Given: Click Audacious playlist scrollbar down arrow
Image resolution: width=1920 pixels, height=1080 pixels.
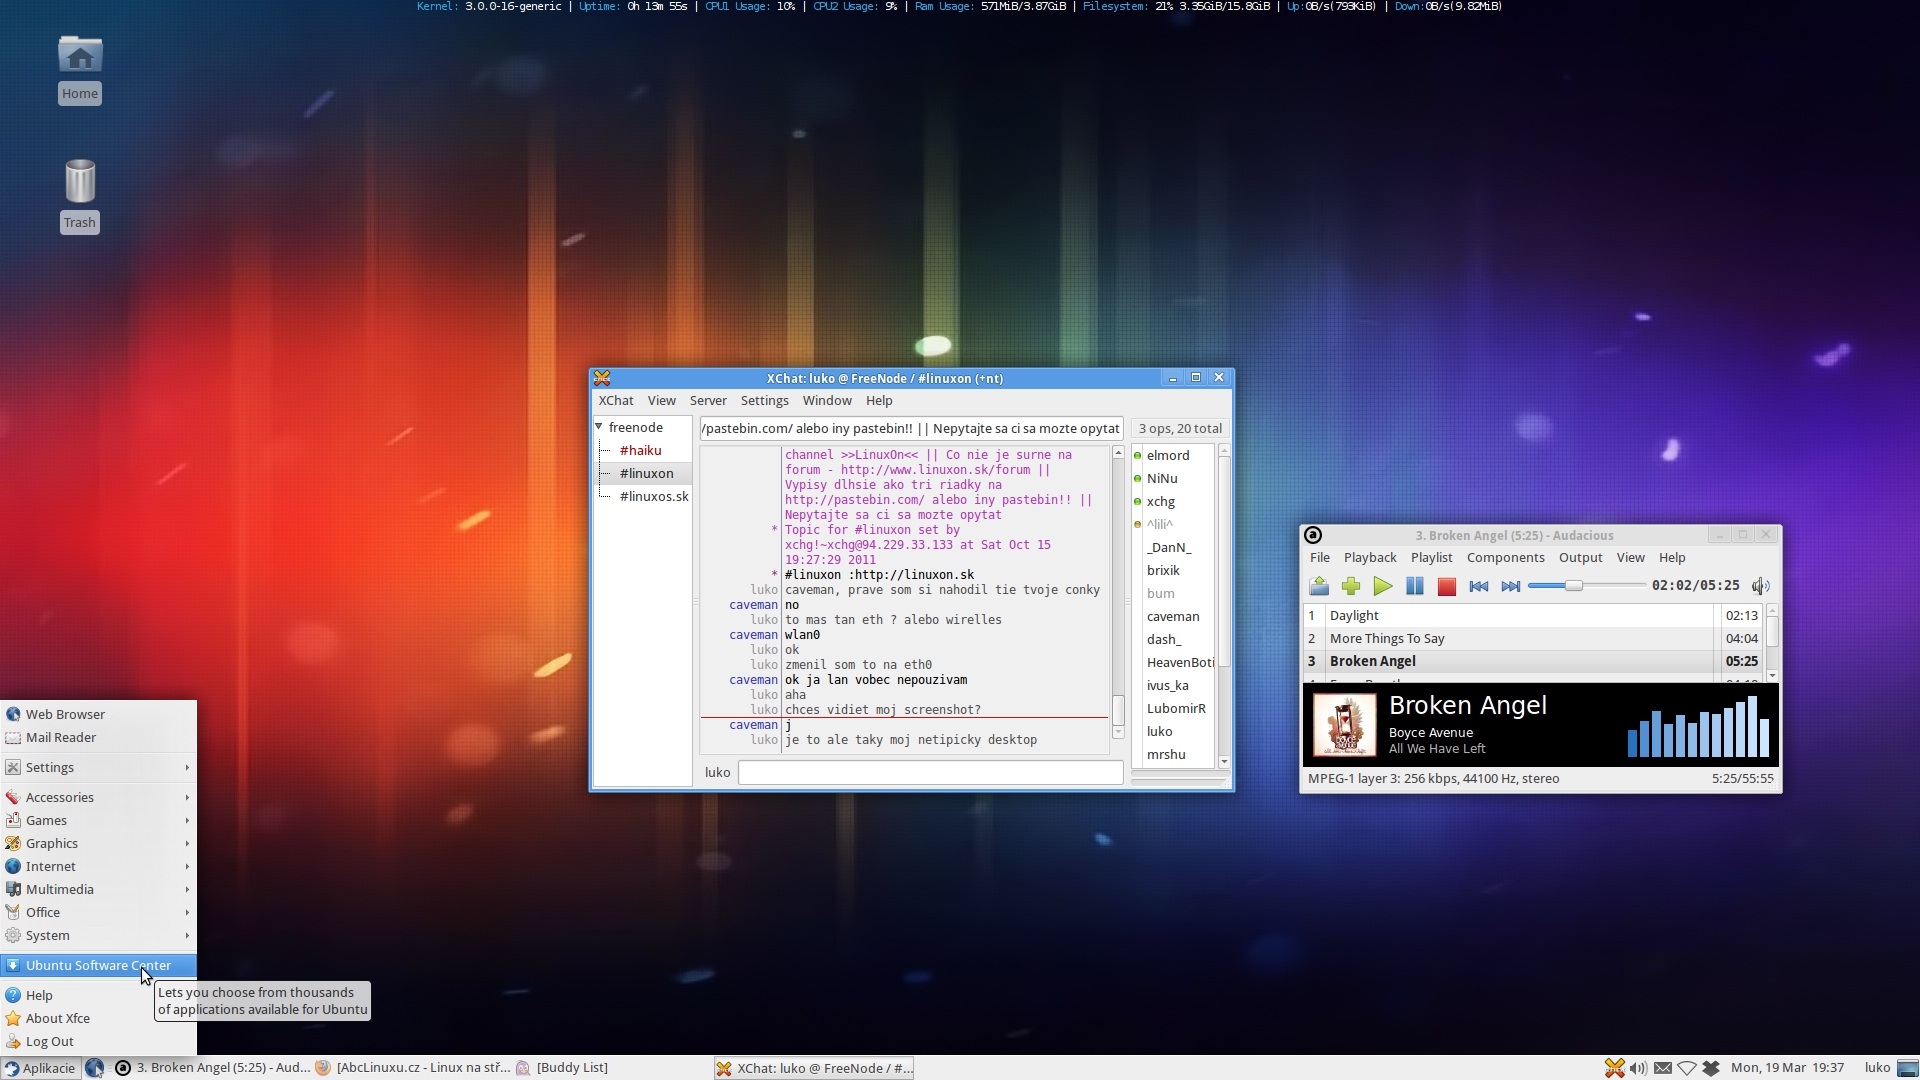Looking at the screenshot, I should coord(1773,676).
